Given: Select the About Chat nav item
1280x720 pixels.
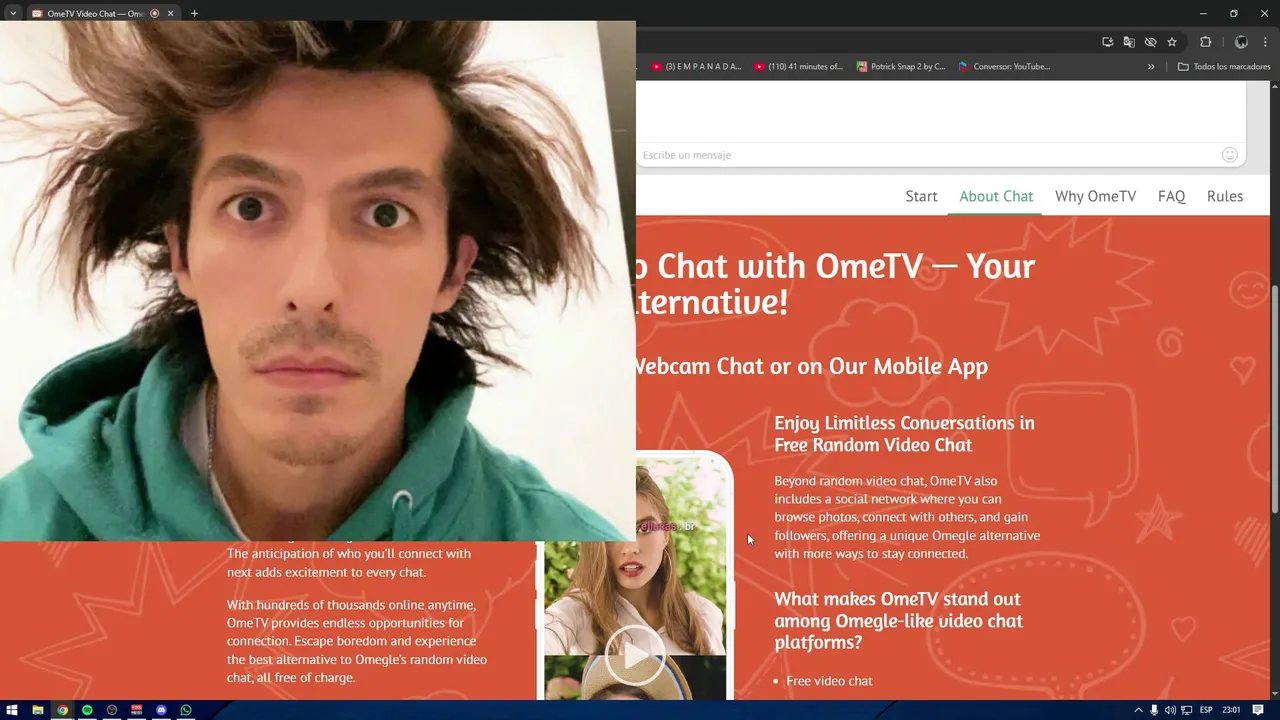Looking at the screenshot, I should click(996, 196).
